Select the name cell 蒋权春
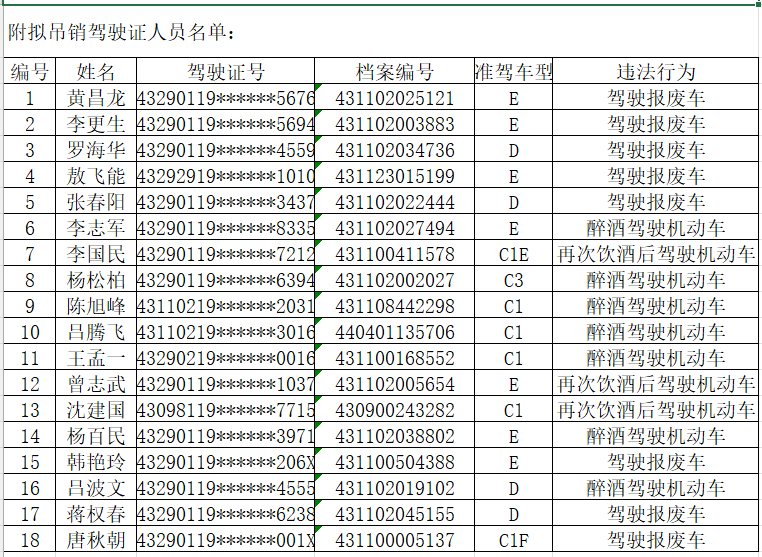Screen dimensions: 762x557 pos(96,514)
